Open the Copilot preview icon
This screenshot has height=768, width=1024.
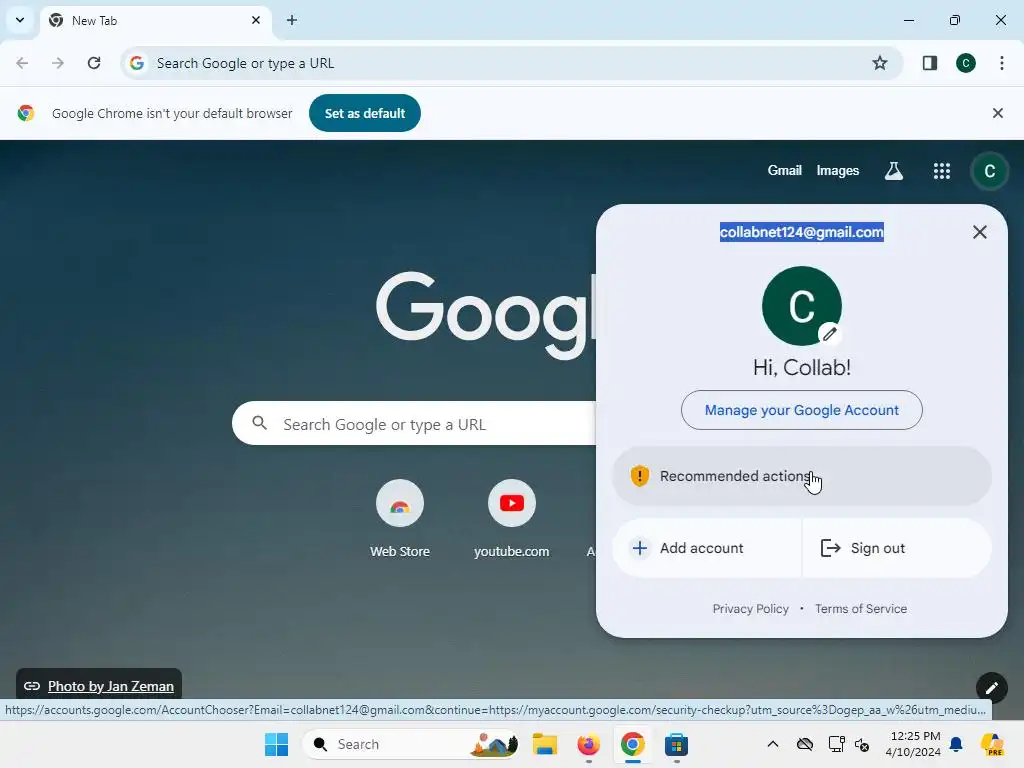click(992, 744)
